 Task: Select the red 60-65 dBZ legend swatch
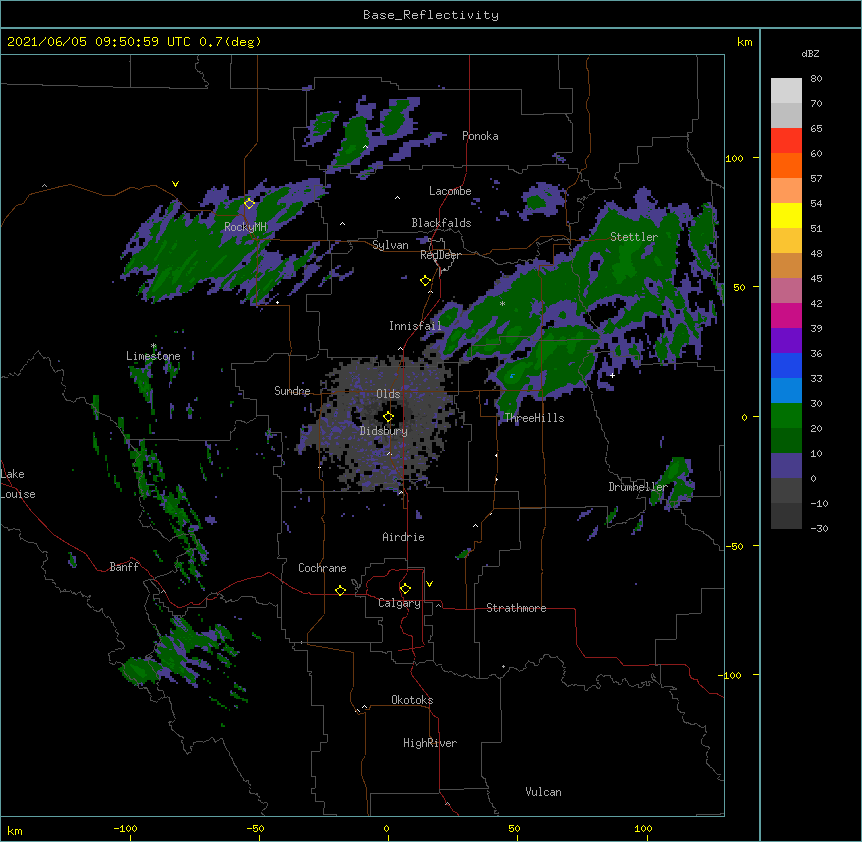coord(786,141)
